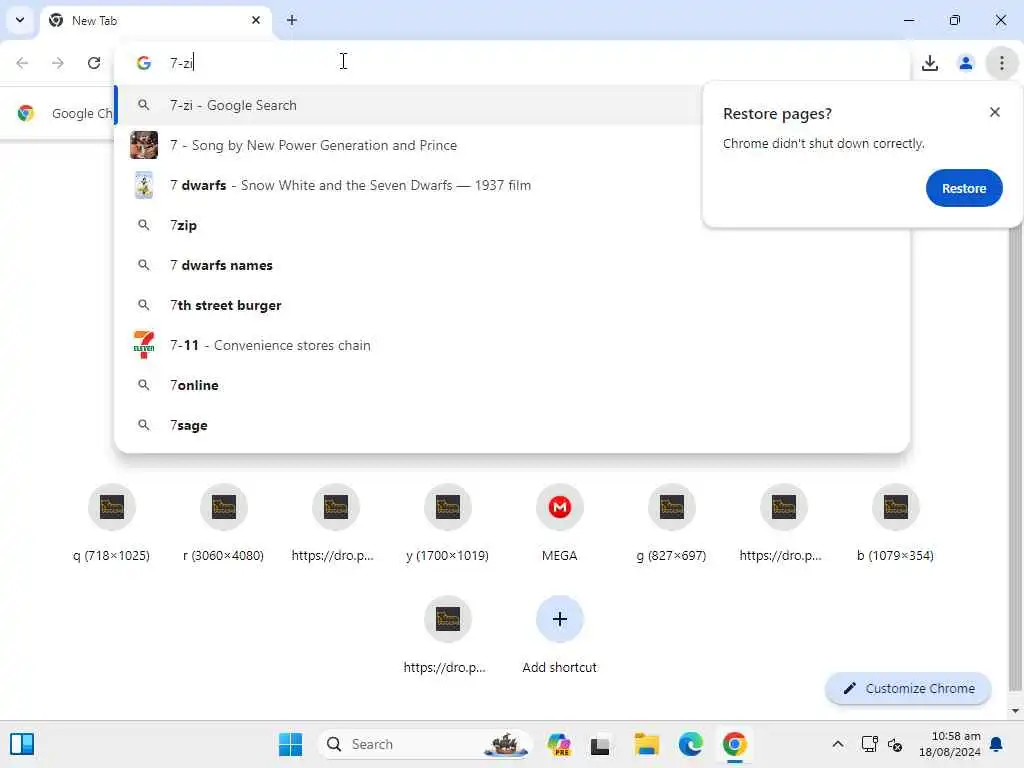This screenshot has width=1024, height=768.
Task: Click the browser back arrow
Action: pyautogui.click(x=22, y=63)
